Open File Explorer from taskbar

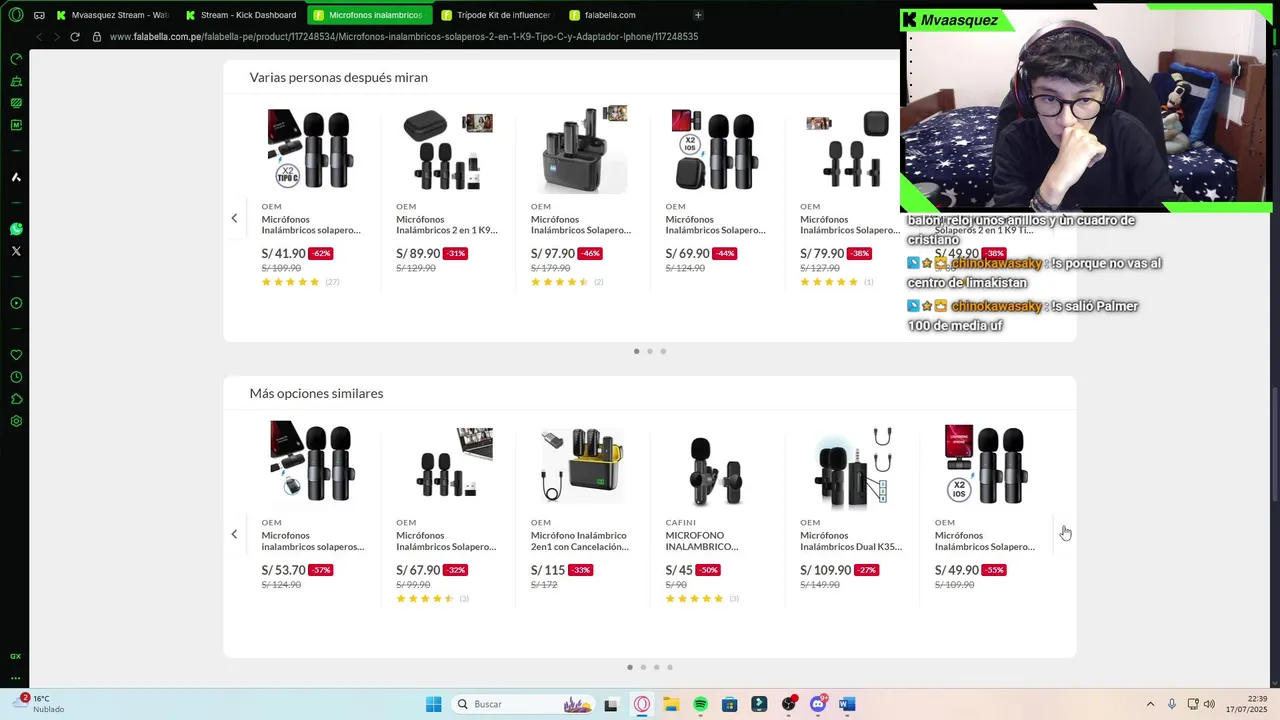(670, 704)
